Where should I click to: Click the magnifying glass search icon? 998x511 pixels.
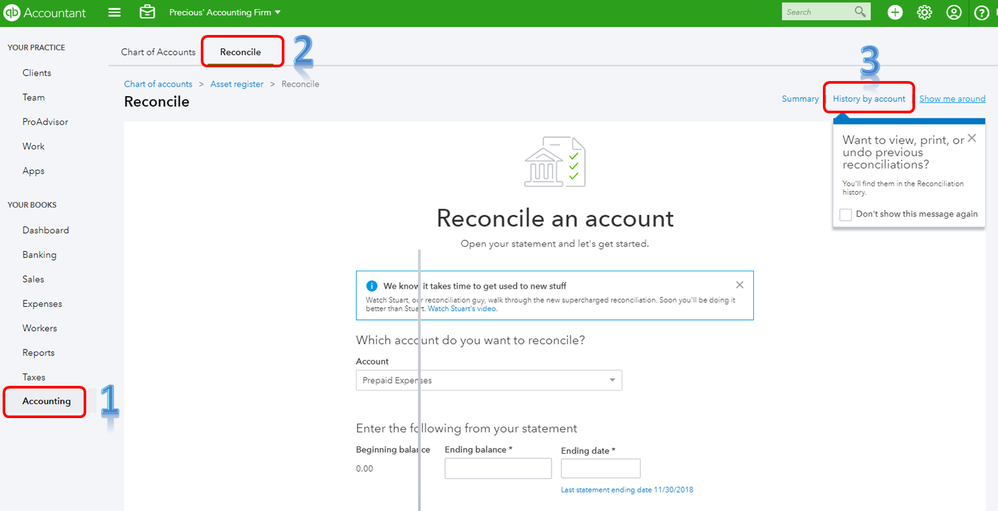(861, 12)
